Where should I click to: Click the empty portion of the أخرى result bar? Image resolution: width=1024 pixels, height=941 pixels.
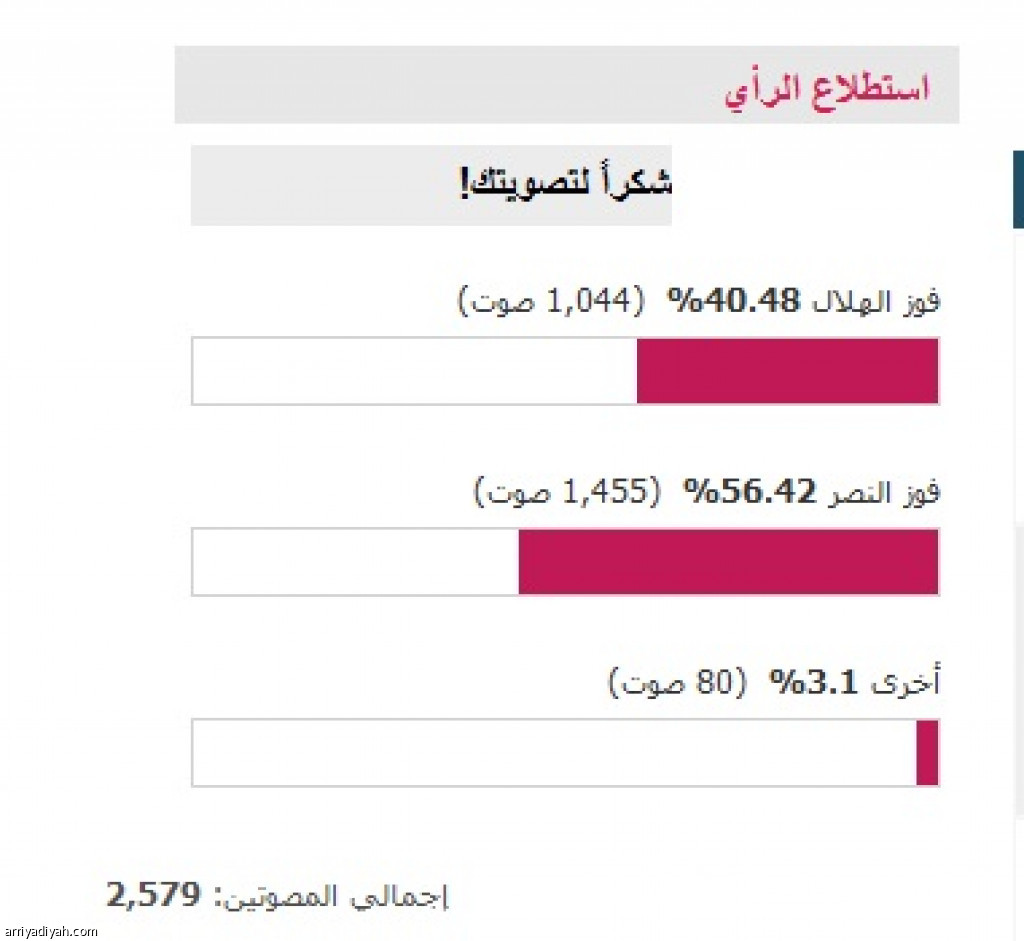point(554,753)
